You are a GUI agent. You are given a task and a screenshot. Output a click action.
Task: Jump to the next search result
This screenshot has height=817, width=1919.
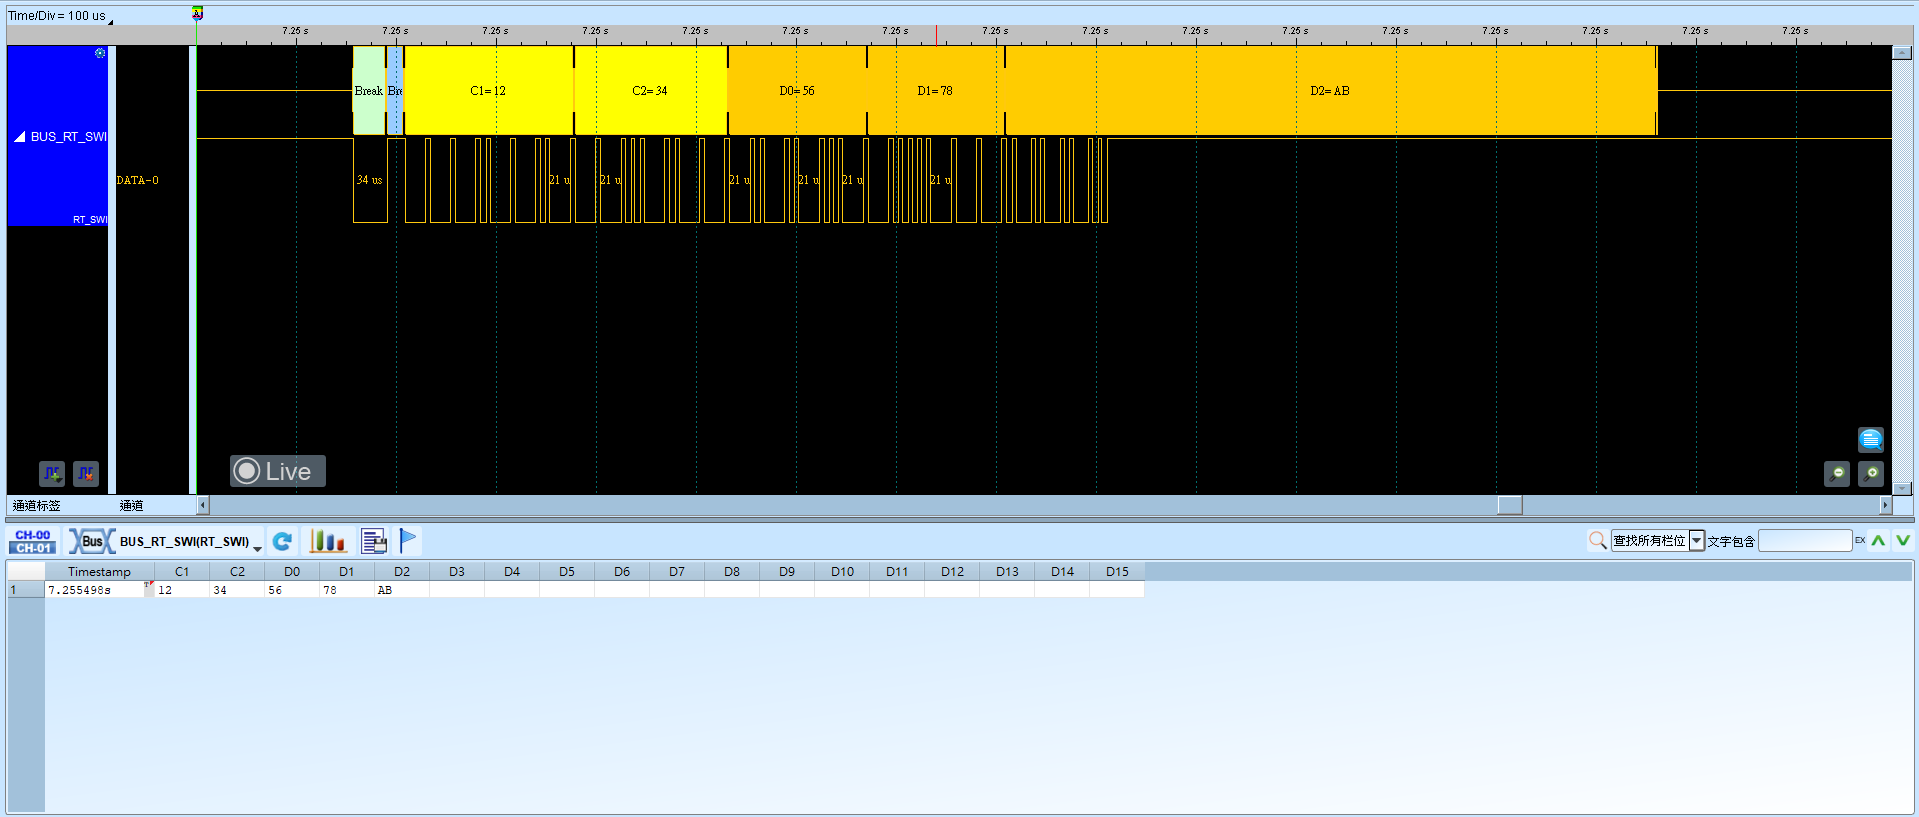[x=1902, y=541]
